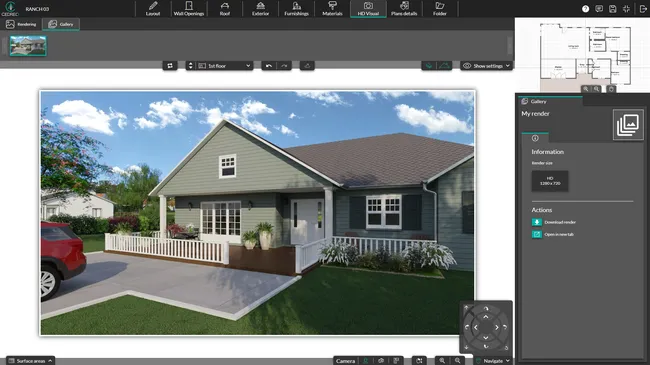This screenshot has height=365, width=650.
Task: Switch to the Rendering tab
Action: click(x=21, y=24)
